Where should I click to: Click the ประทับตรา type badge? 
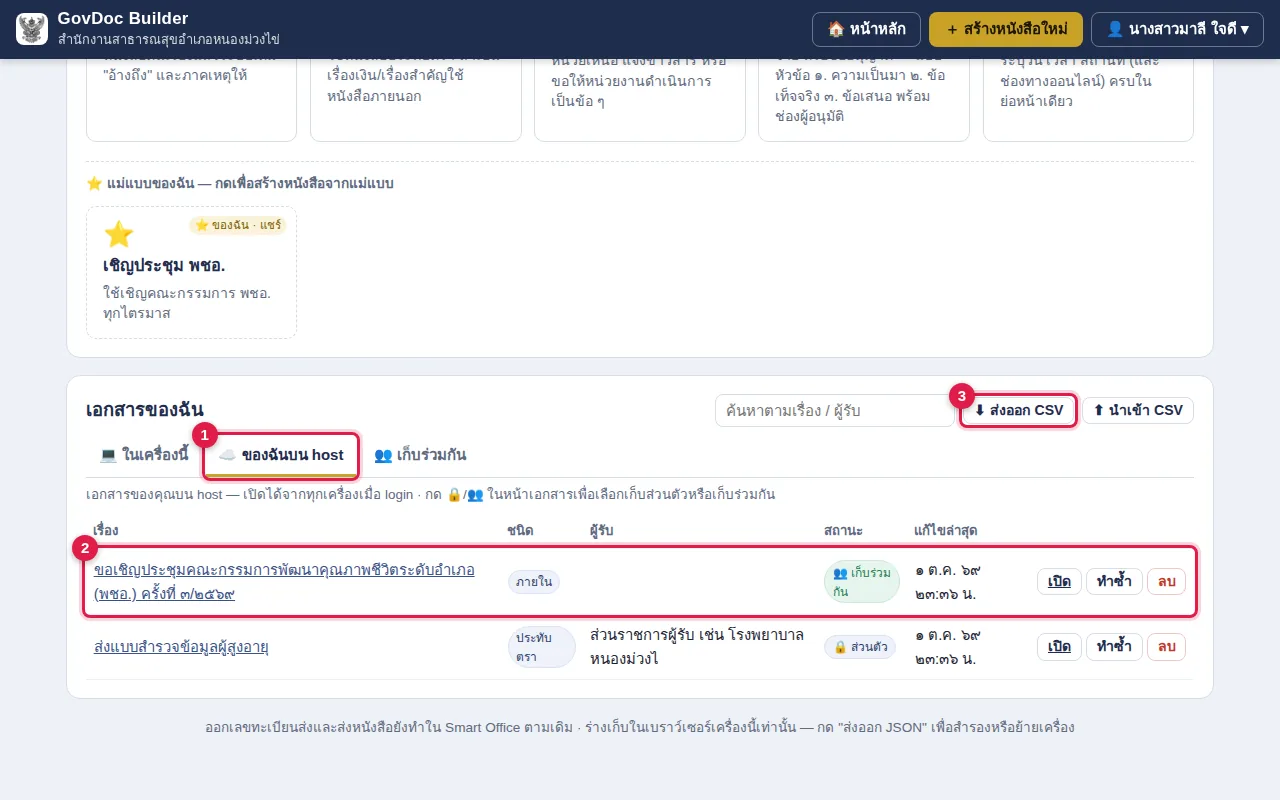coord(541,647)
